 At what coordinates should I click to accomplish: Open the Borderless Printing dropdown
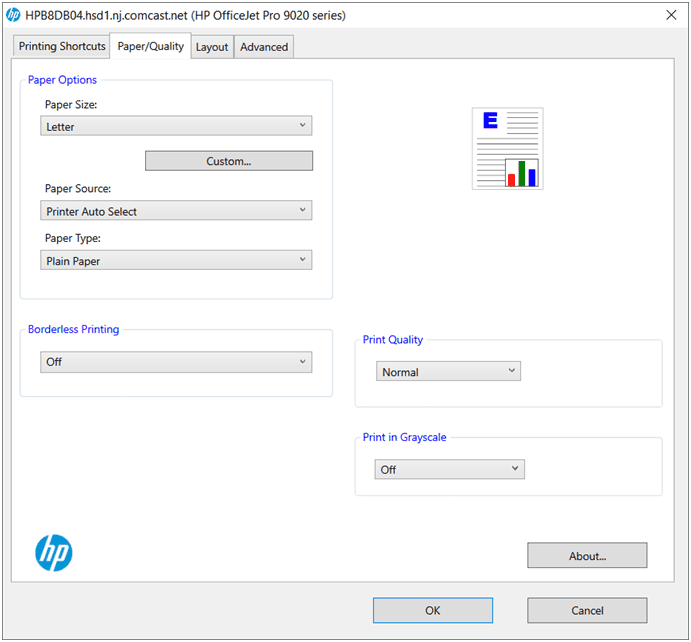176,362
